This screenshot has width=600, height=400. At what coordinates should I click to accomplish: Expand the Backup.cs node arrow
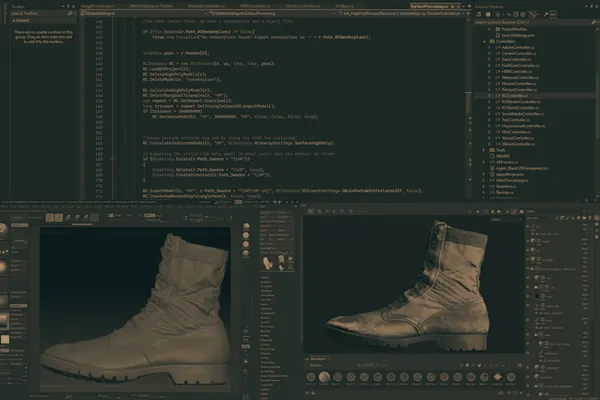[x=484, y=193]
